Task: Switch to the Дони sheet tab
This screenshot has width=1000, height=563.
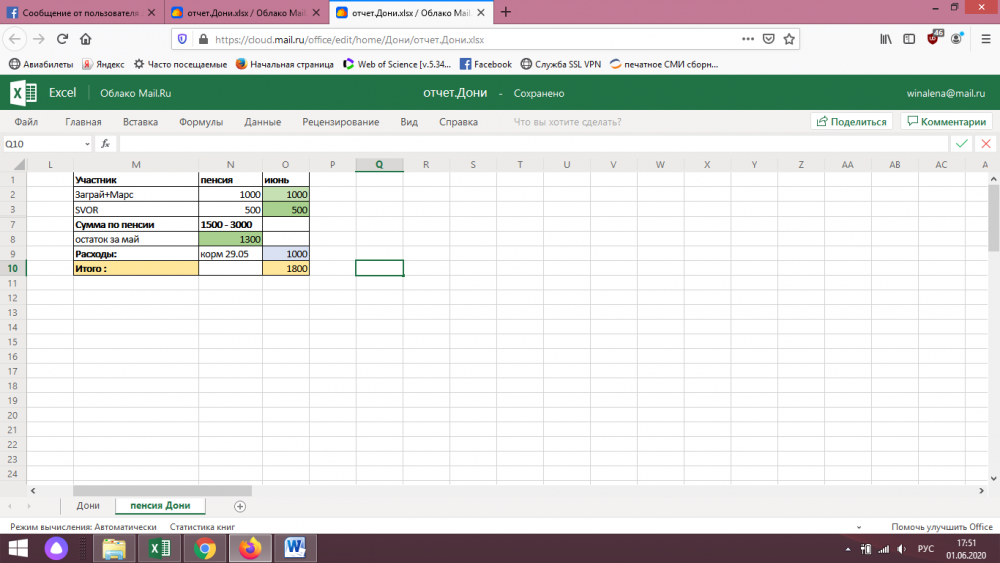Action: 88,506
